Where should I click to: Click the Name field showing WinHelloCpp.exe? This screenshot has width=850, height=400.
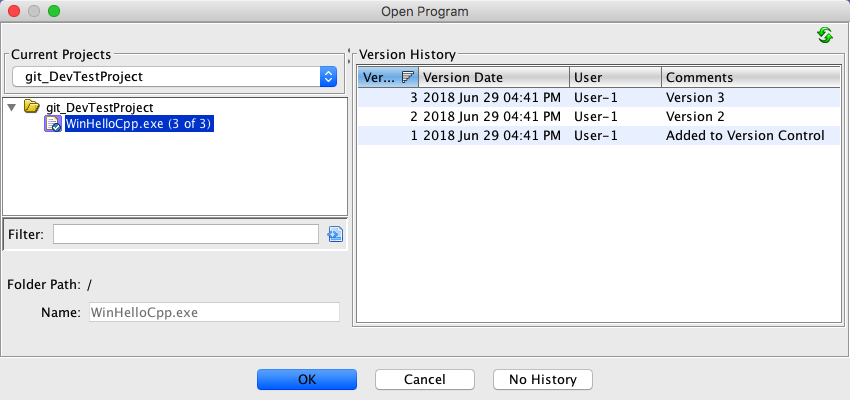pos(214,312)
